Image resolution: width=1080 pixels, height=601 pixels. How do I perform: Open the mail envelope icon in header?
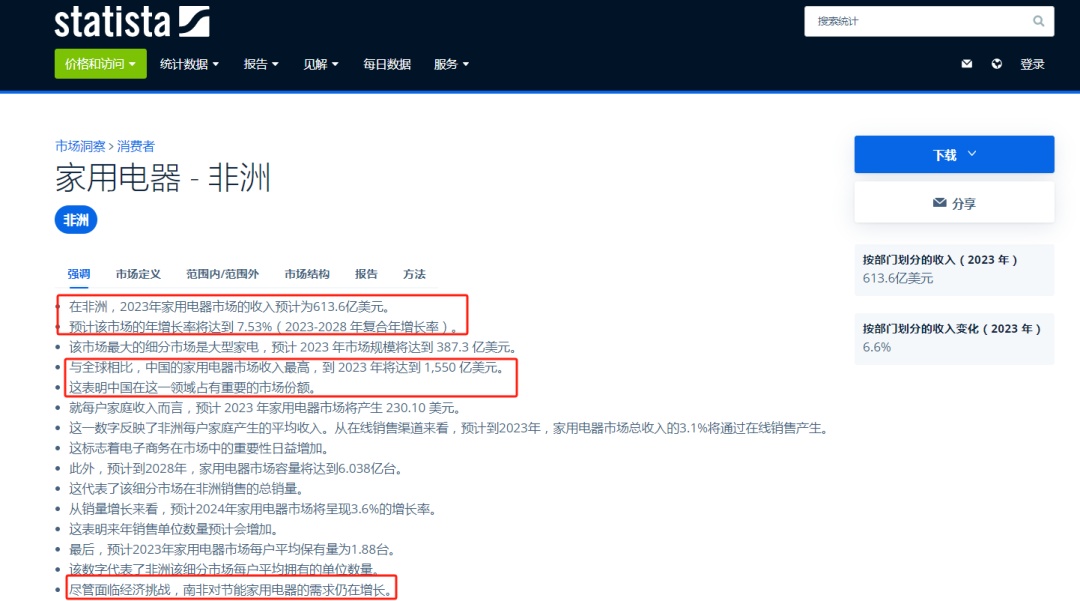pos(966,64)
